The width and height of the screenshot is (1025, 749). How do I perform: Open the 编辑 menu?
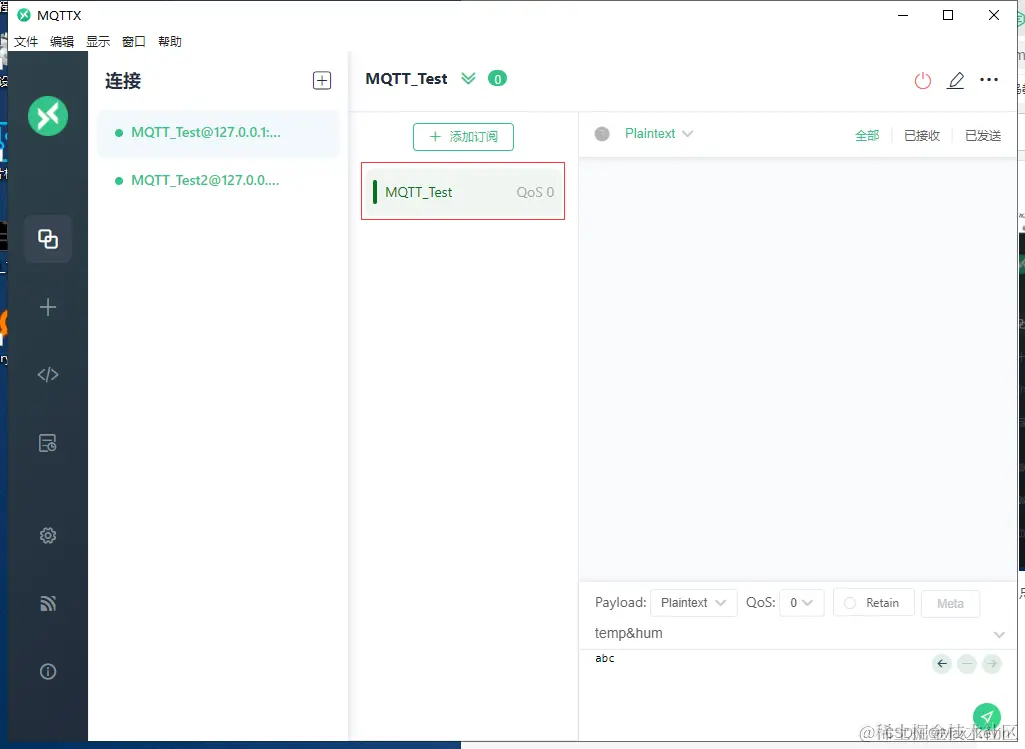[62, 42]
